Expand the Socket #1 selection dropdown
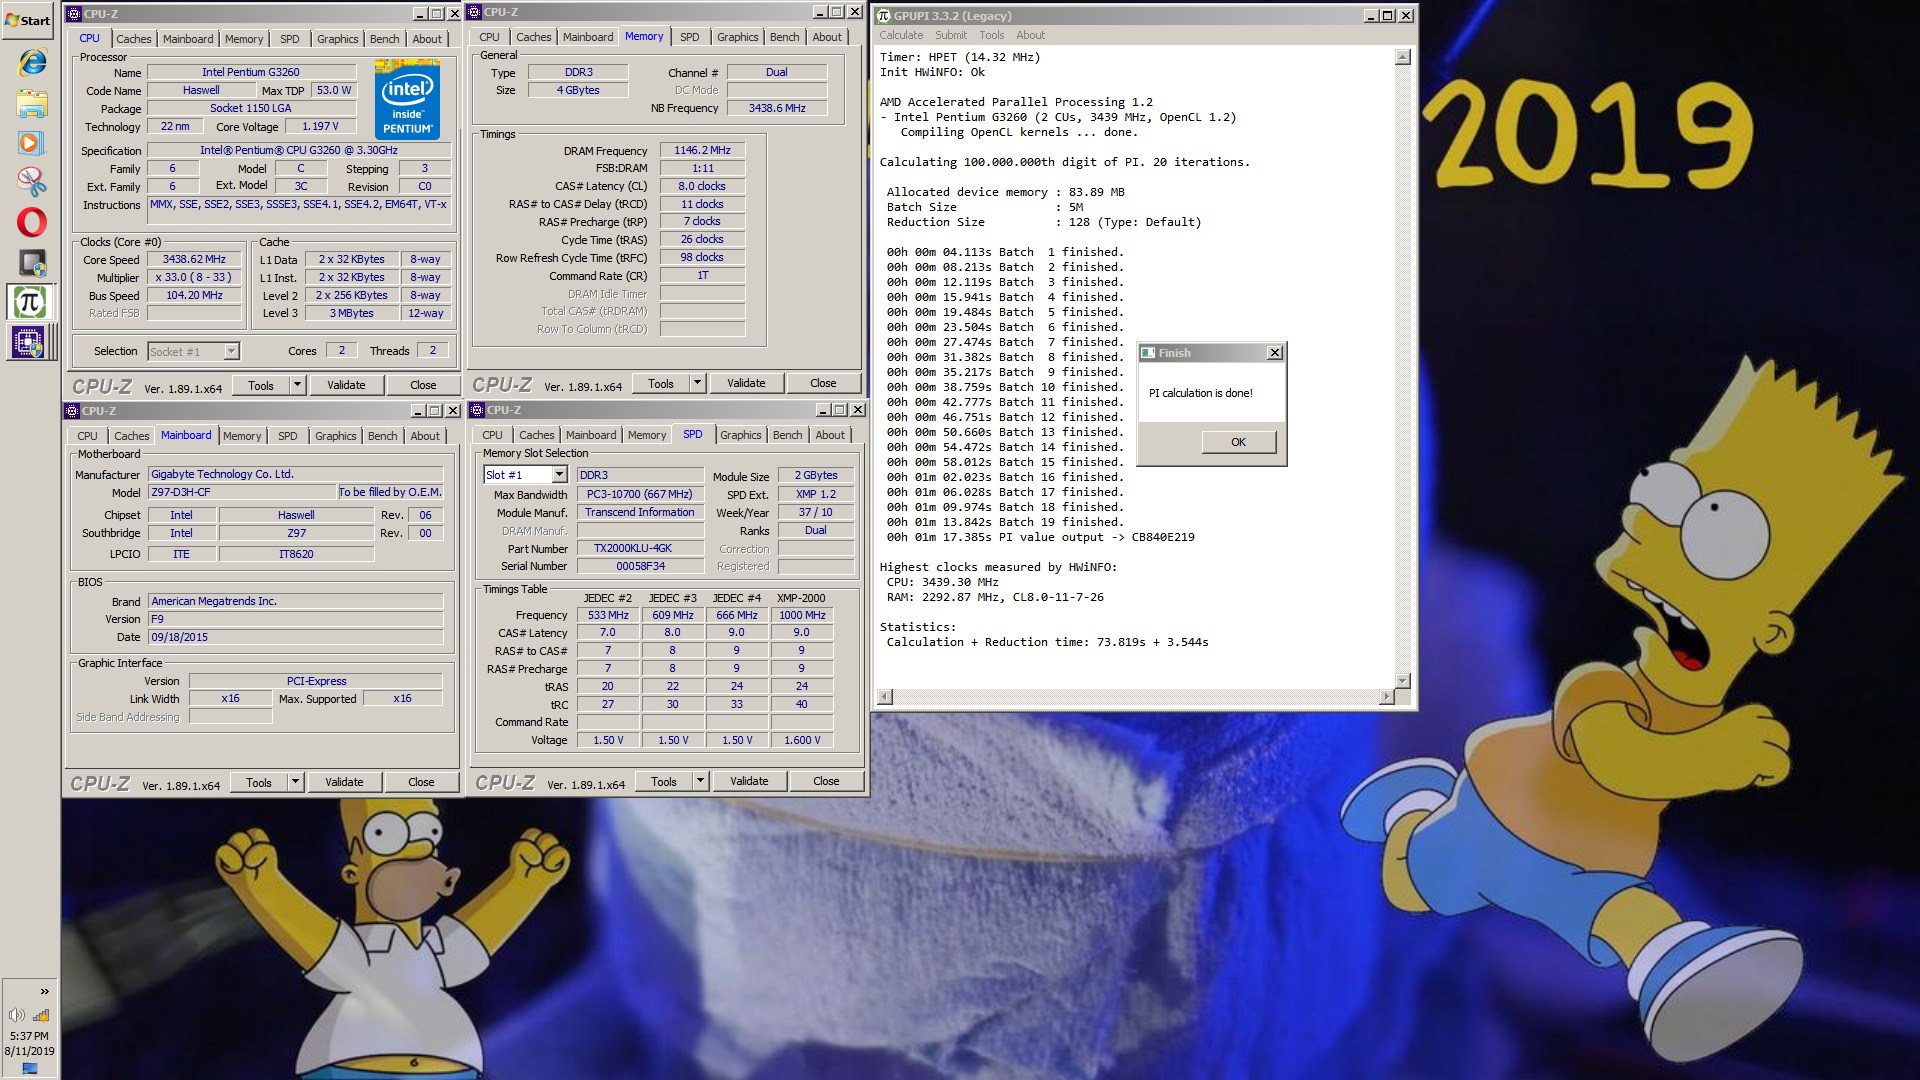The image size is (1920, 1080). coord(231,351)
